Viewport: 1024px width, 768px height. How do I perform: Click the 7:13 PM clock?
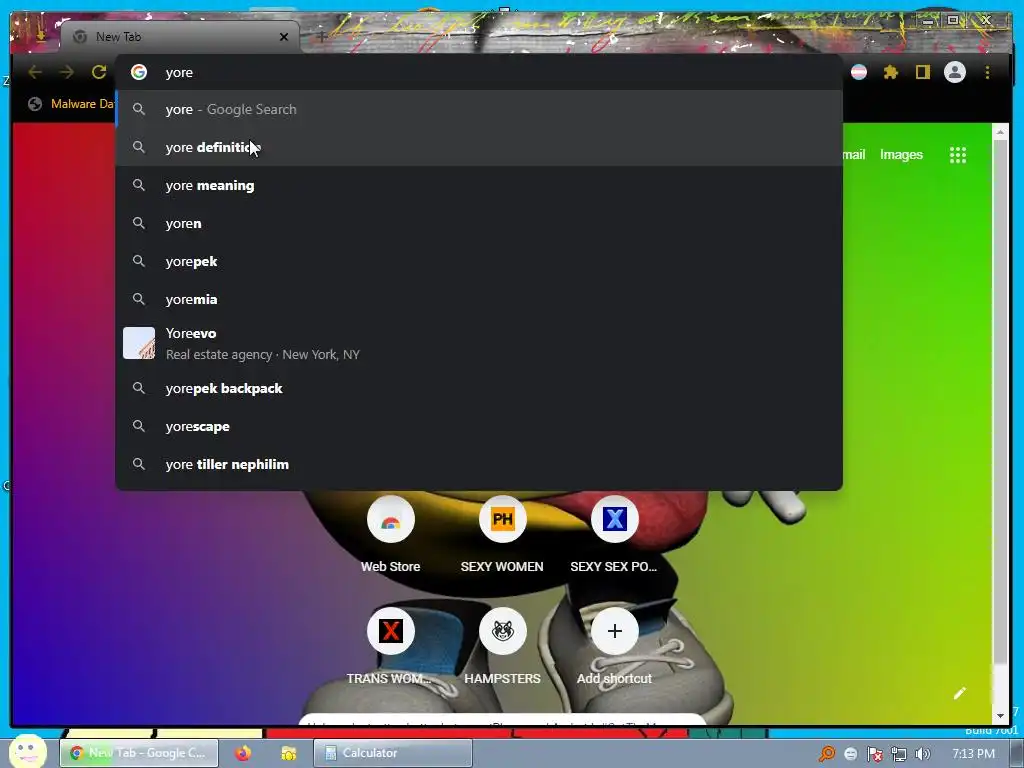click(x=974, y=754)
